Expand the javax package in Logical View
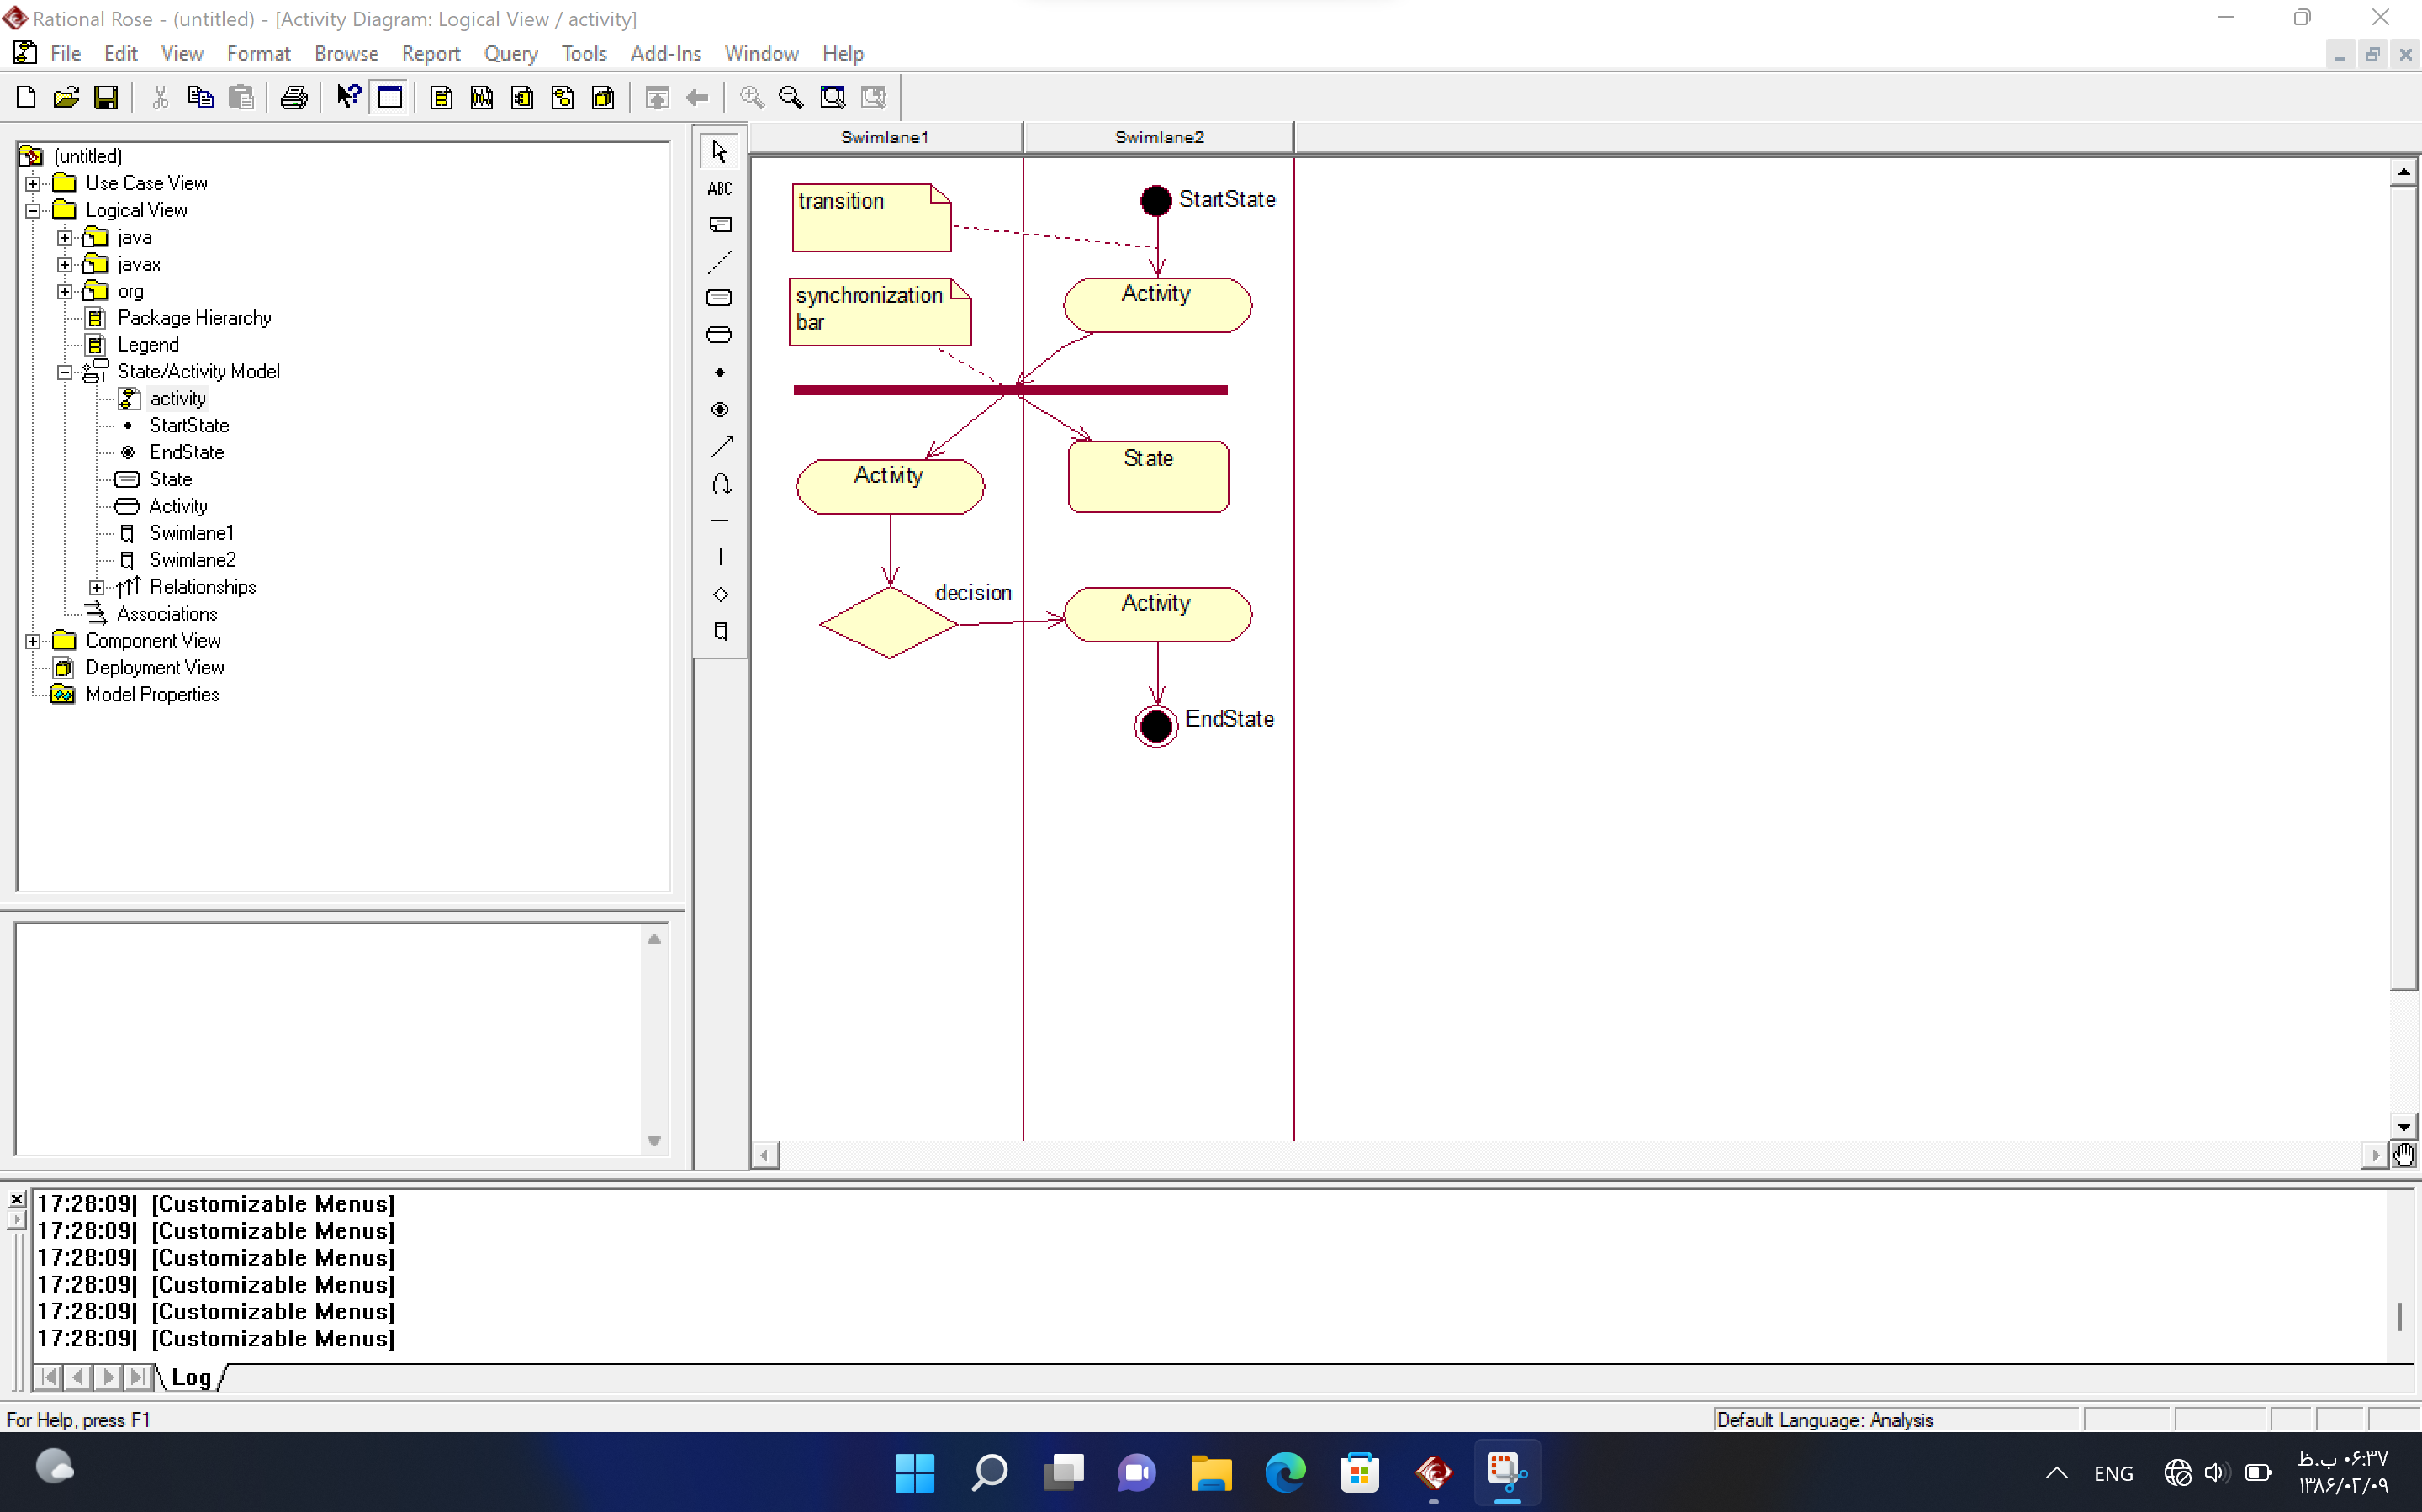Viewport: 2422px width, 1512px height. tap(66, 263)
